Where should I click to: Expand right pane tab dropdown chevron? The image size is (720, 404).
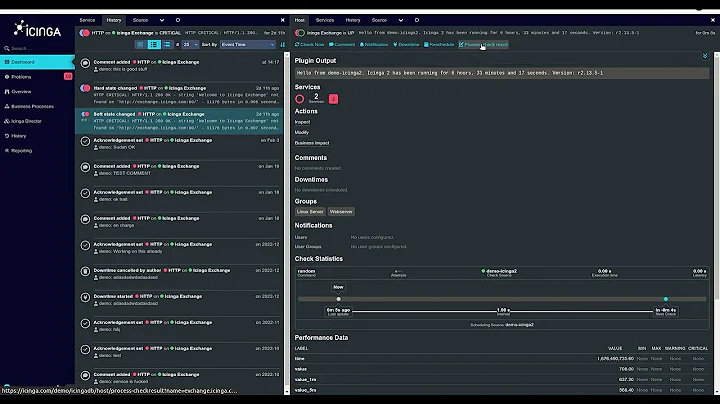[x=401, y=20]
